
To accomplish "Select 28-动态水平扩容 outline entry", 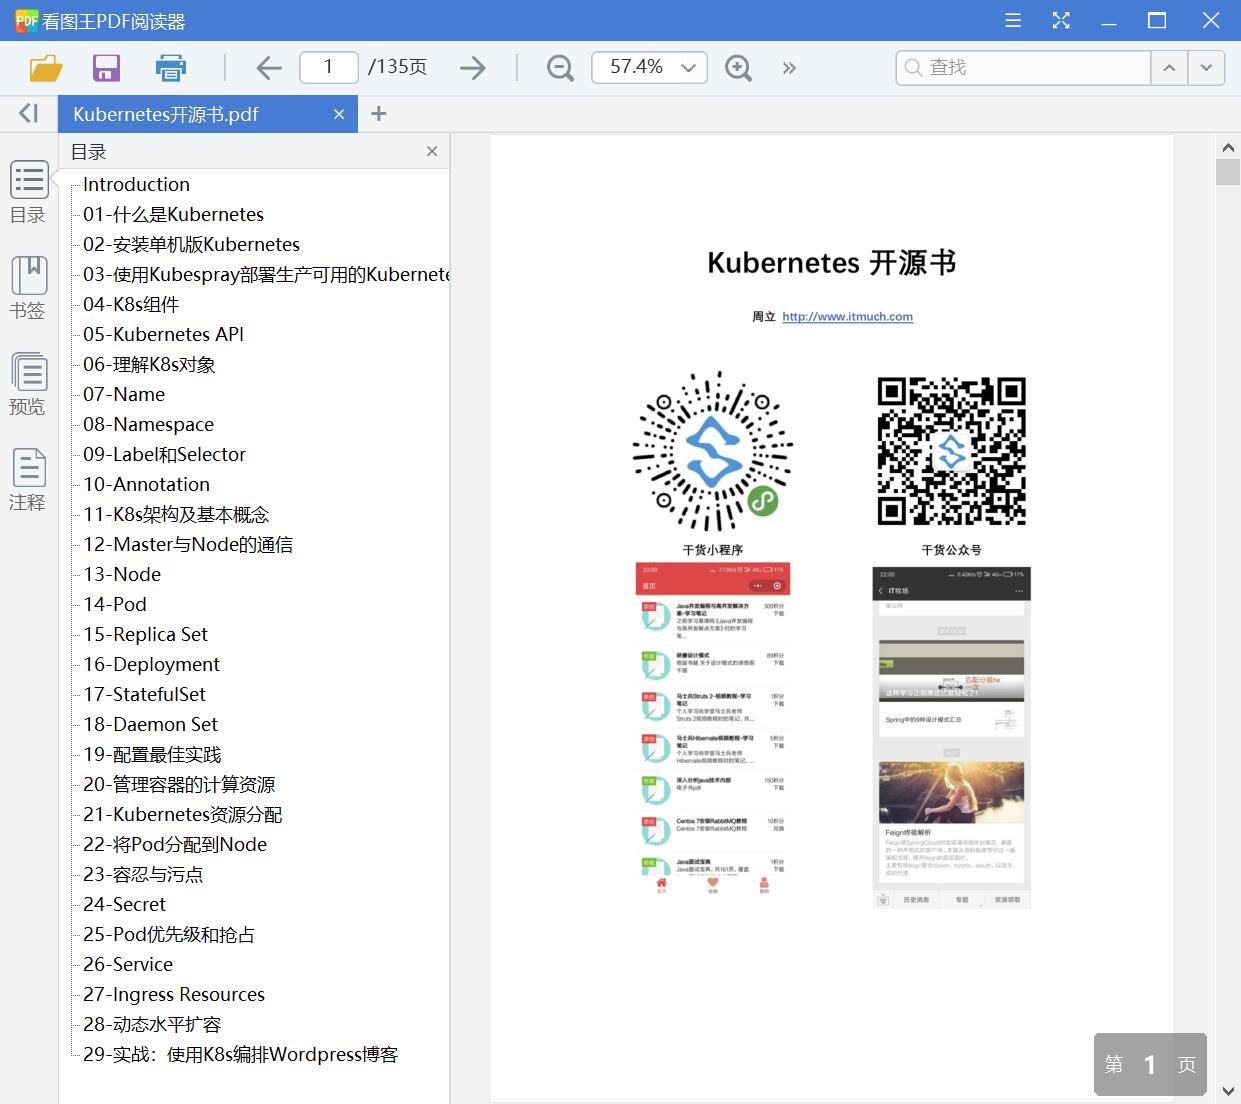I will (x=152, y=1024).
